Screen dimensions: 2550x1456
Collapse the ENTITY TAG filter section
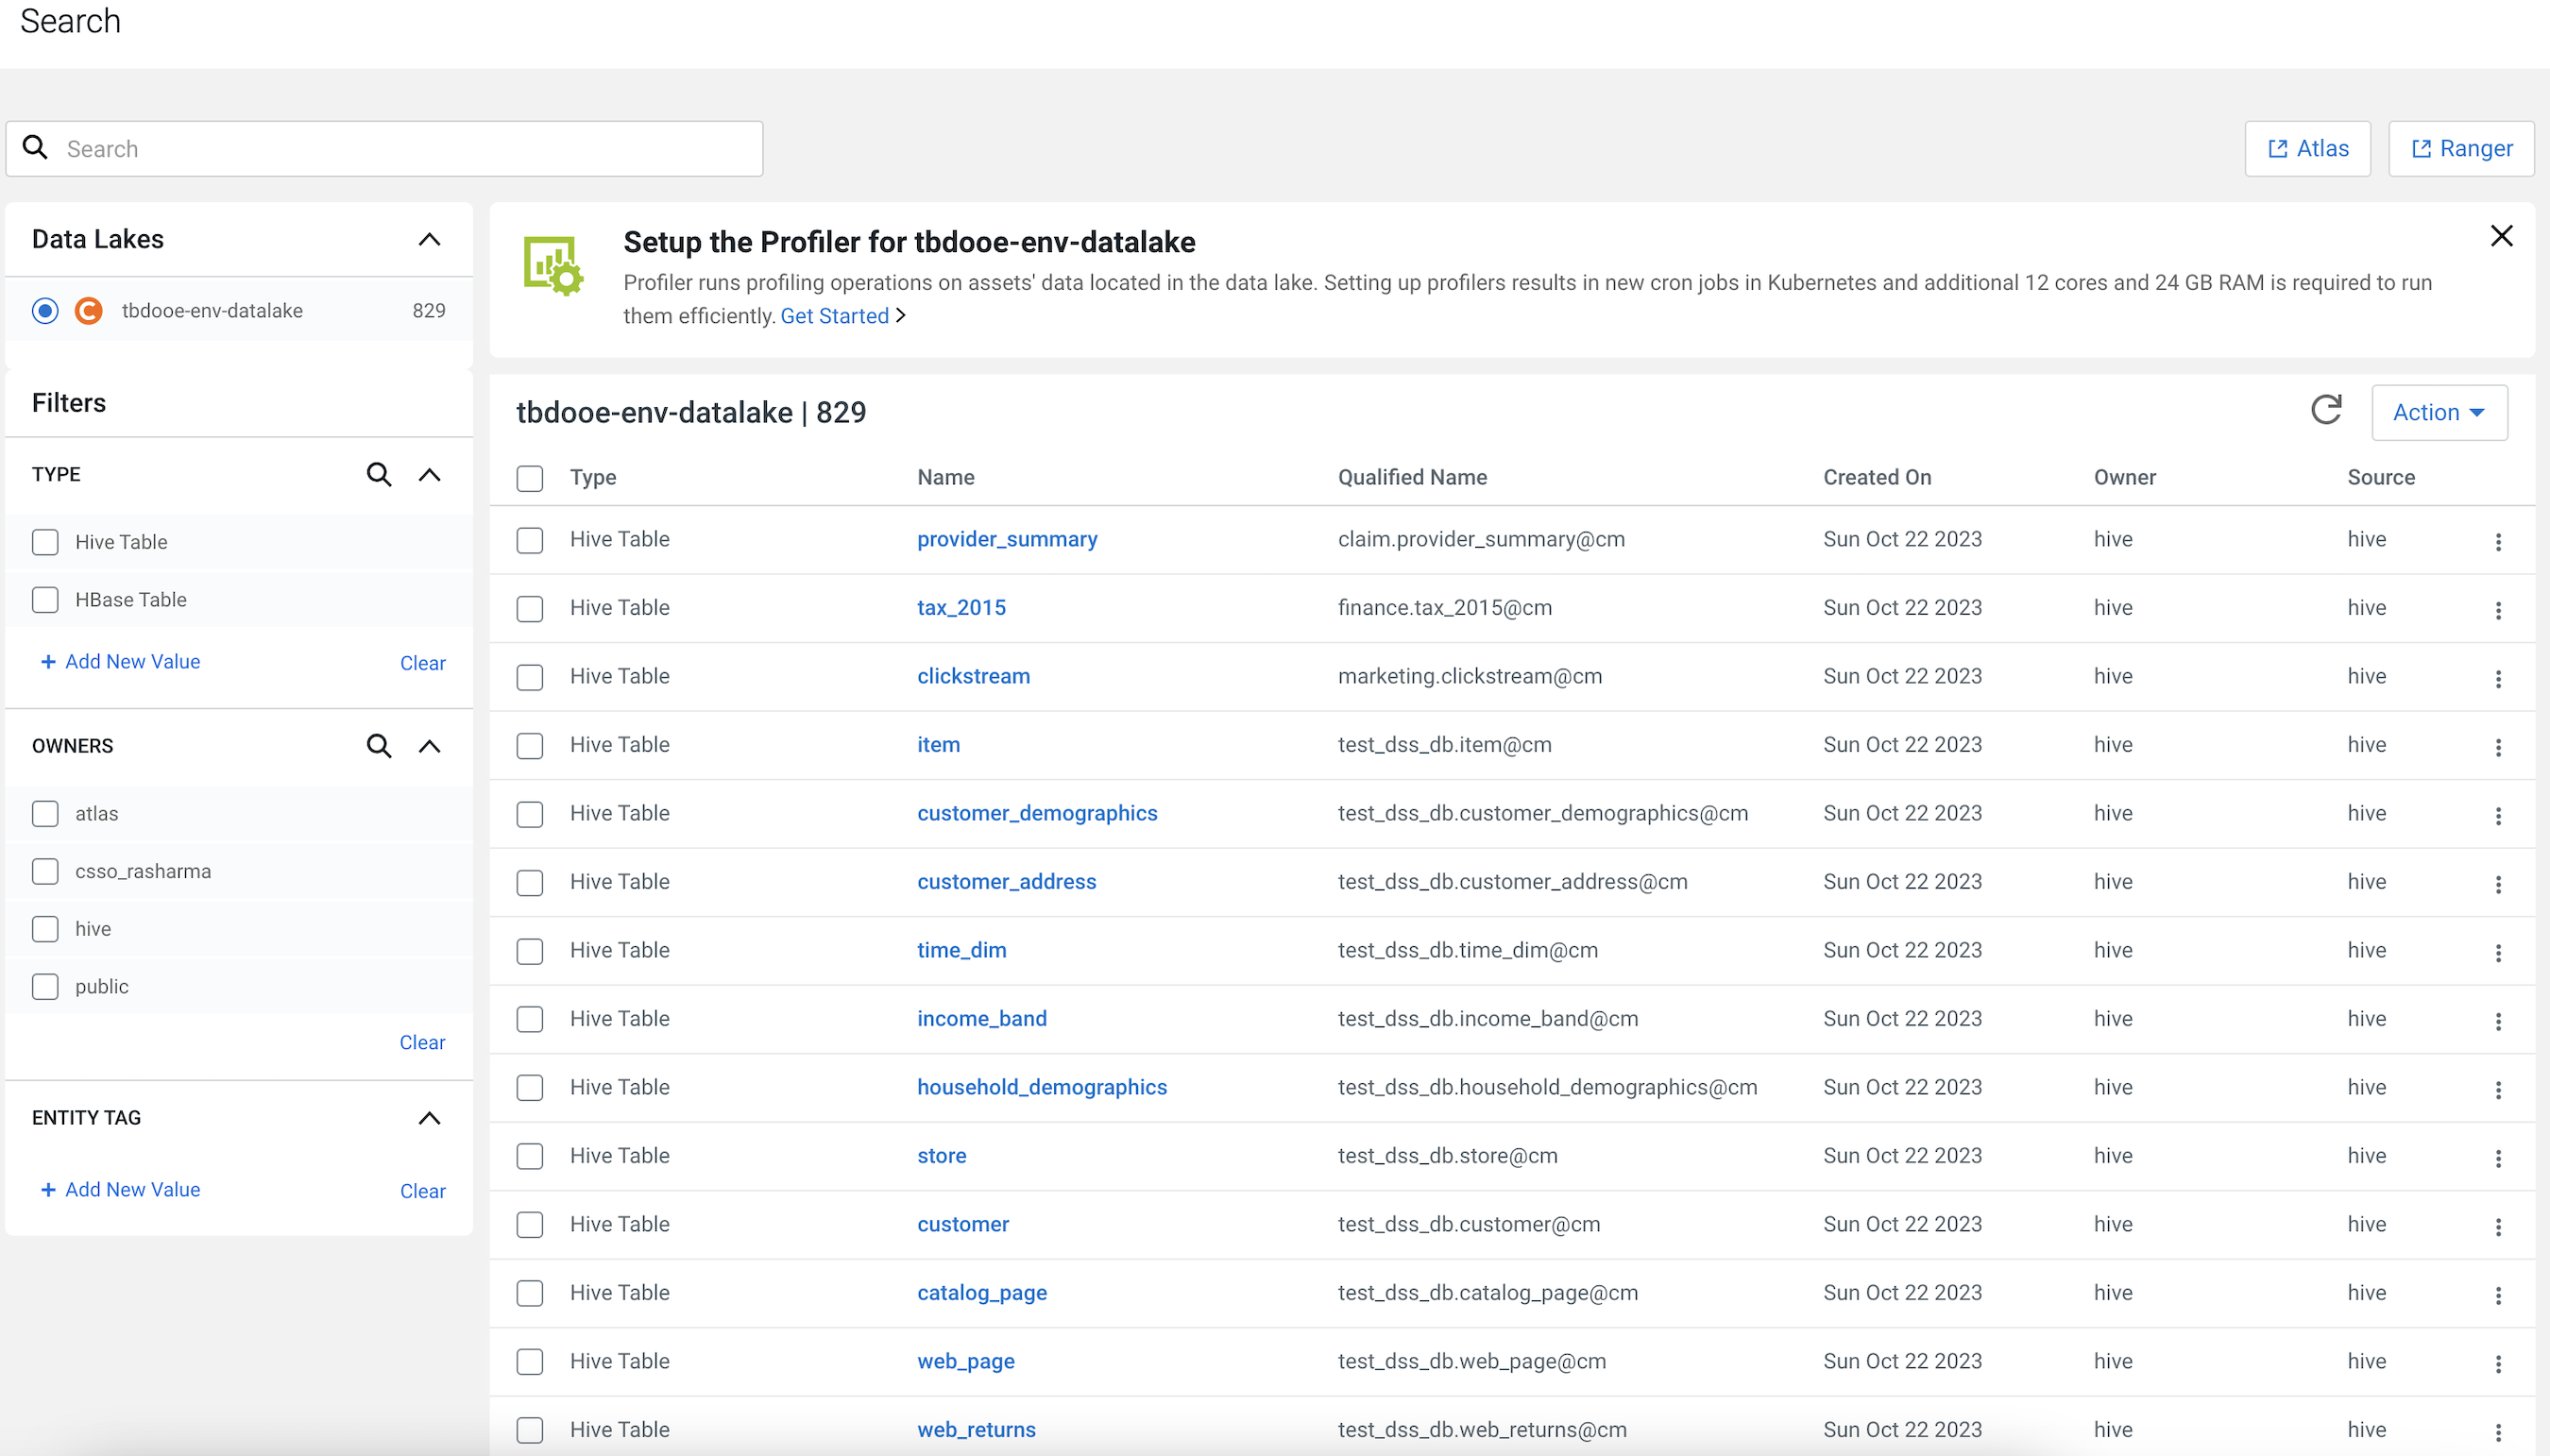pos(429,1118)
